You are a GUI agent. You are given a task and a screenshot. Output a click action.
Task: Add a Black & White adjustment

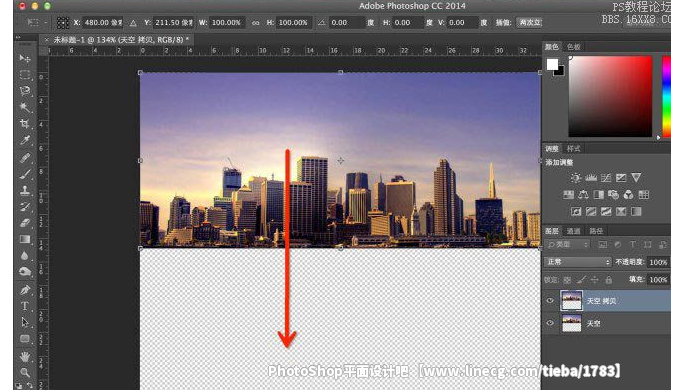tap(598, 195)
